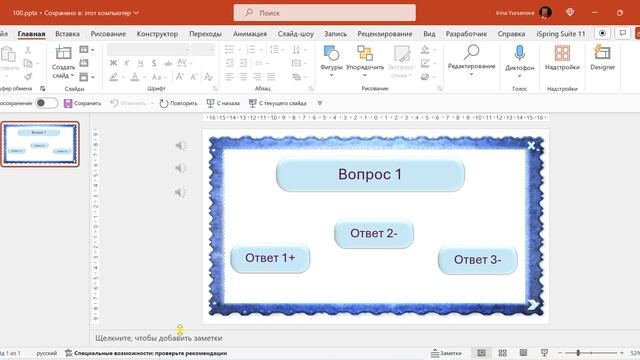Toggle the AutoSave switch
The width and height of the screenshot is (640, 360).
click(47, 103)
